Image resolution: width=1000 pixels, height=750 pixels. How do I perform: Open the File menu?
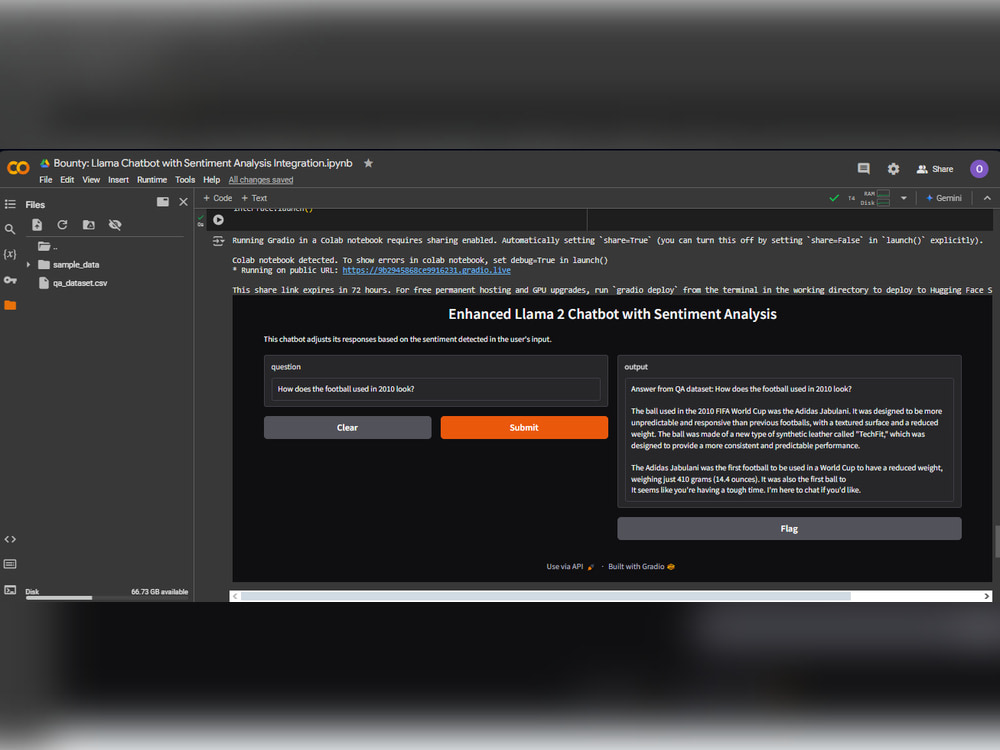[x=45, y=180]
